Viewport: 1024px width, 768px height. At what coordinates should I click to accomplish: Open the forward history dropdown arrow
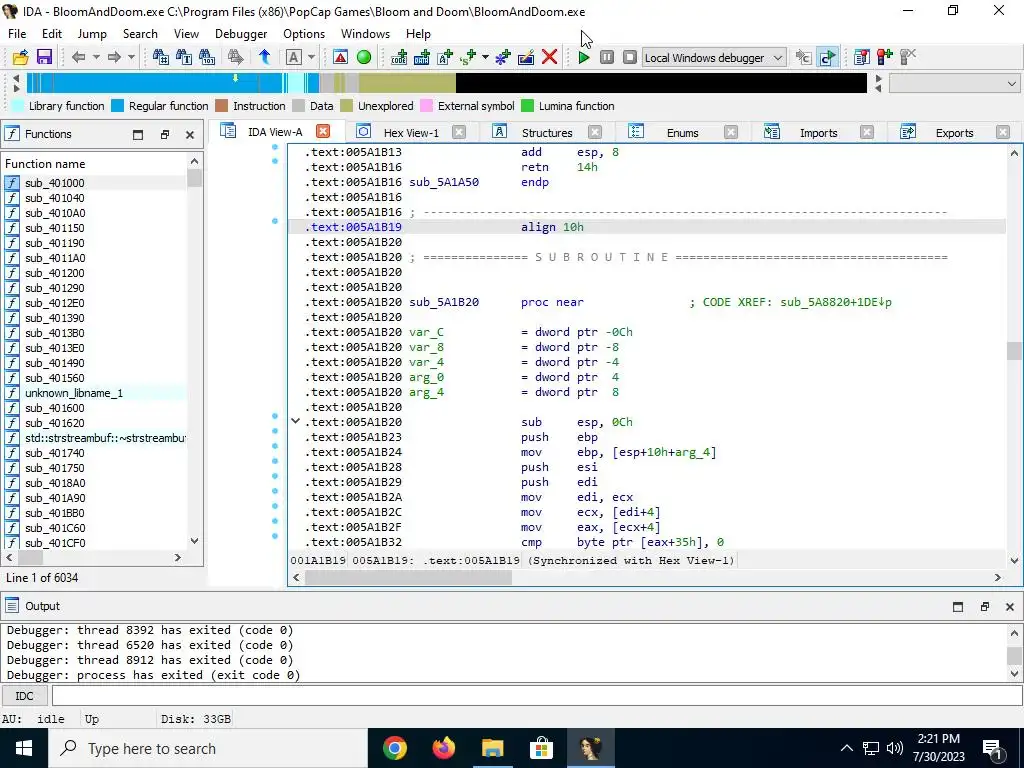pyautogui.click(x=131, y=57)
